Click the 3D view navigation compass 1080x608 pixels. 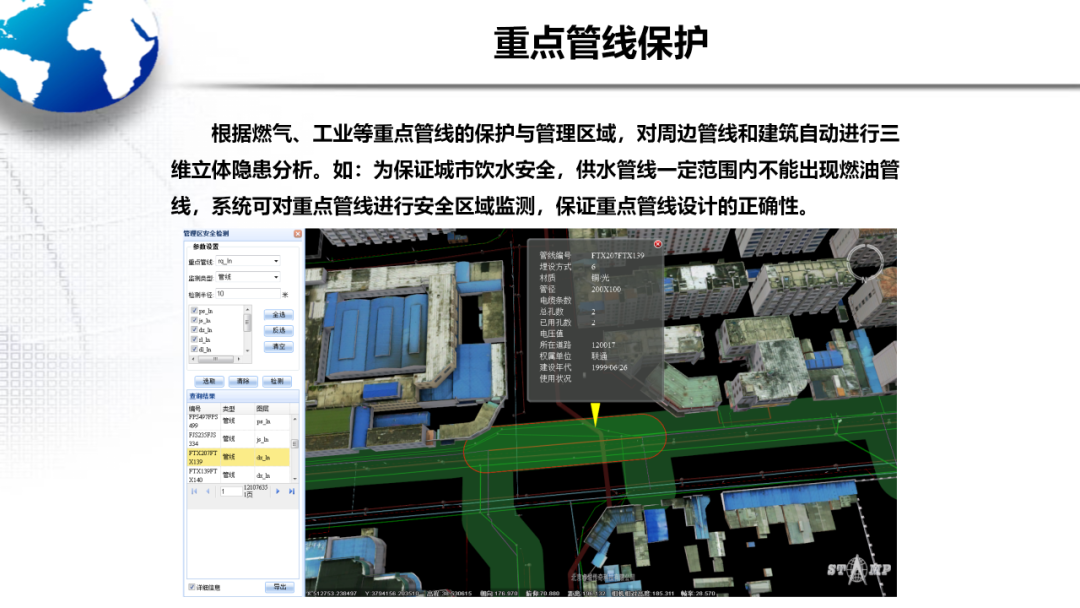(x=865, y=262)
